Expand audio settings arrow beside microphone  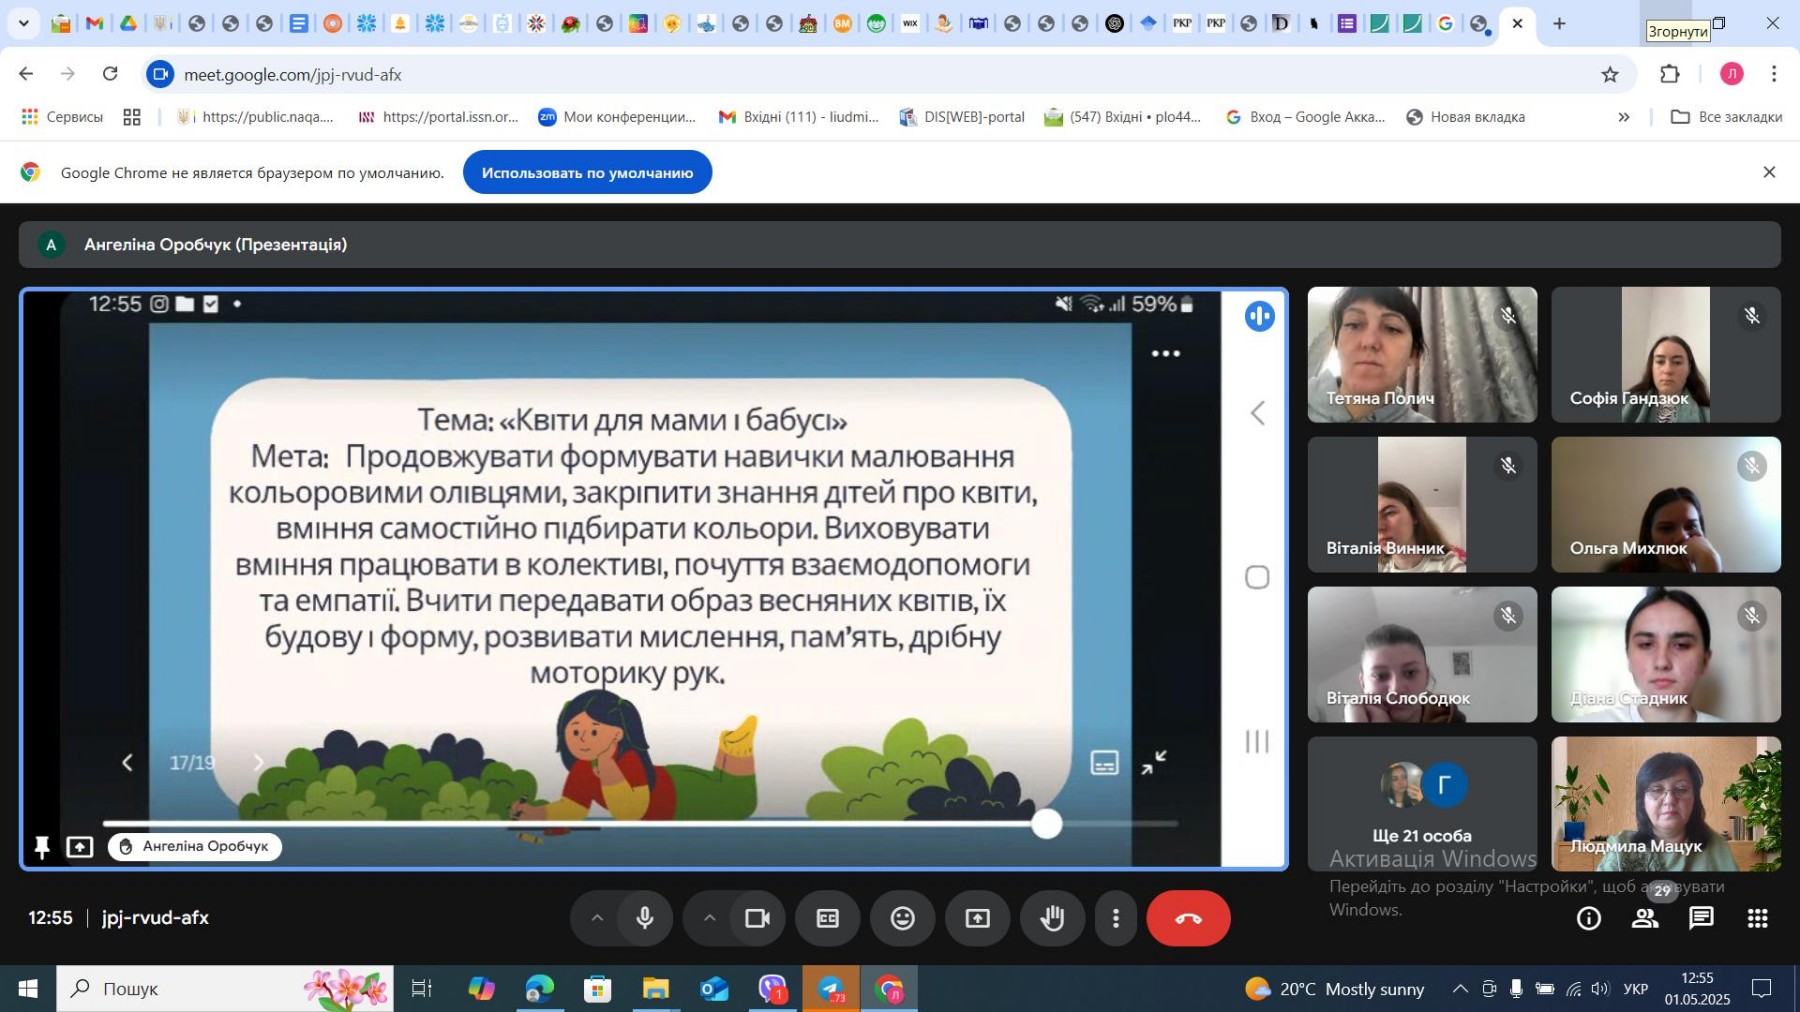(x=597, y=918)
